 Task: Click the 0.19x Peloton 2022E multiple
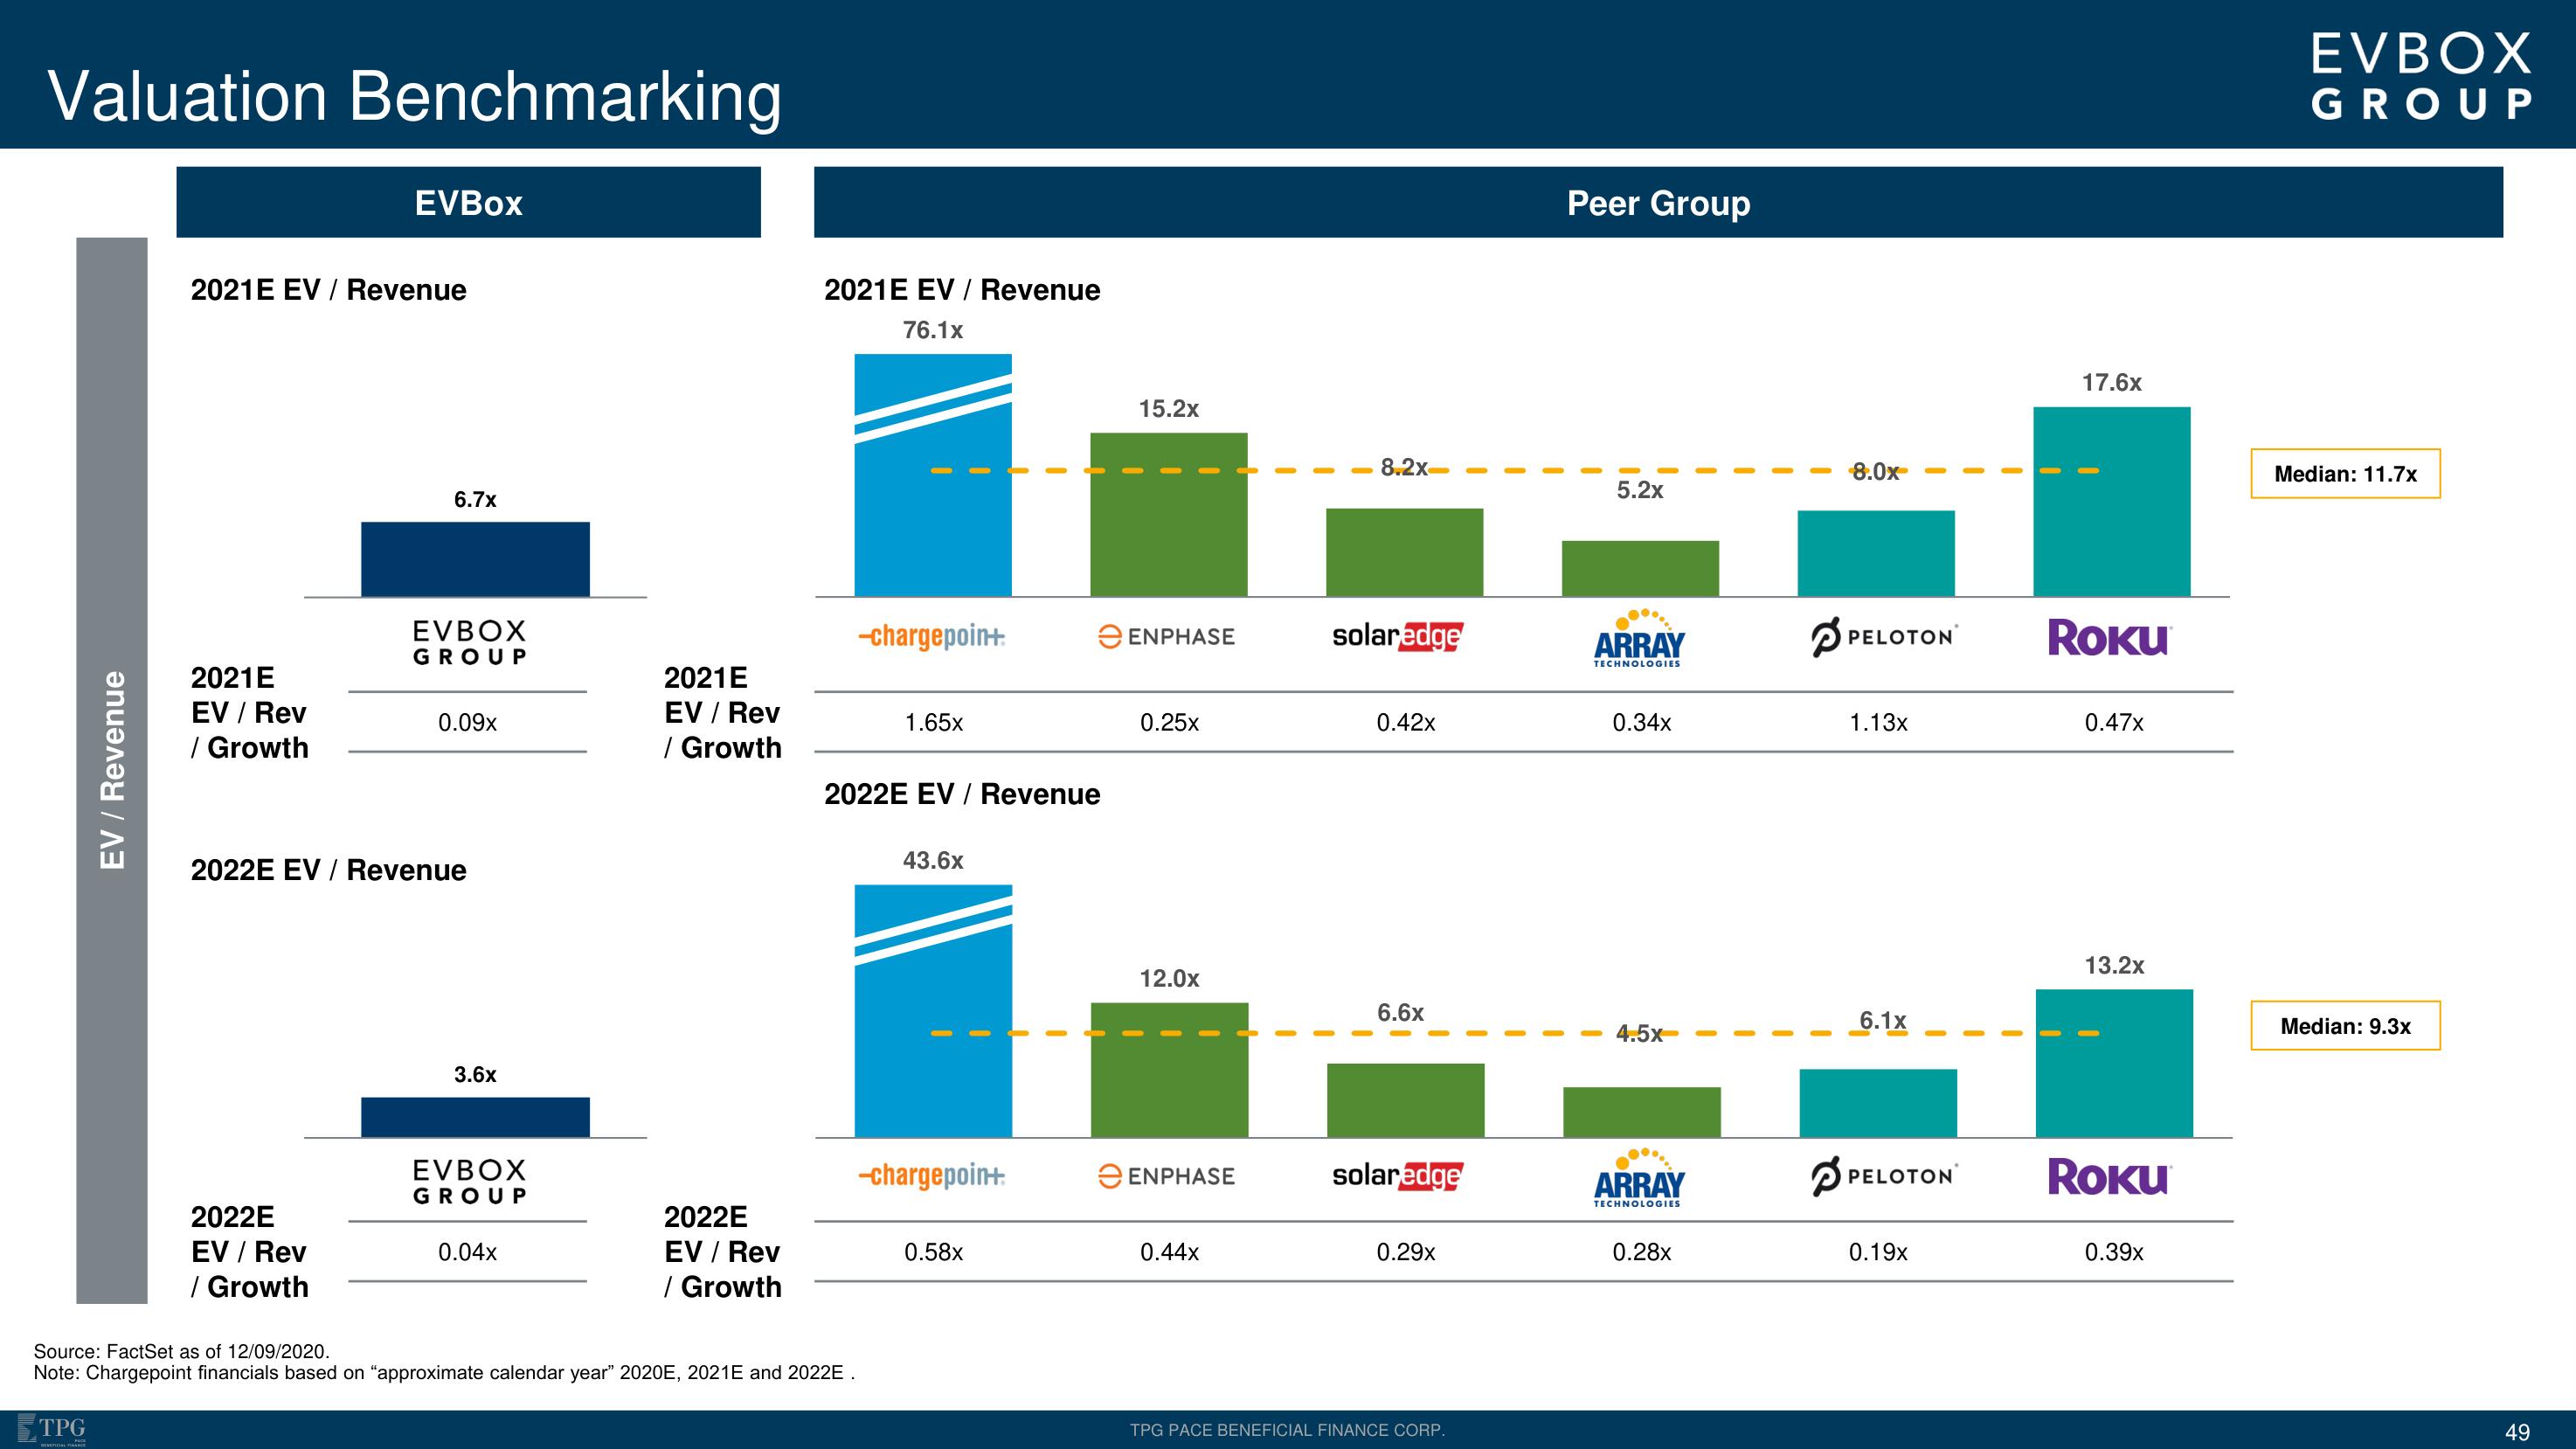(1877, 1252)
